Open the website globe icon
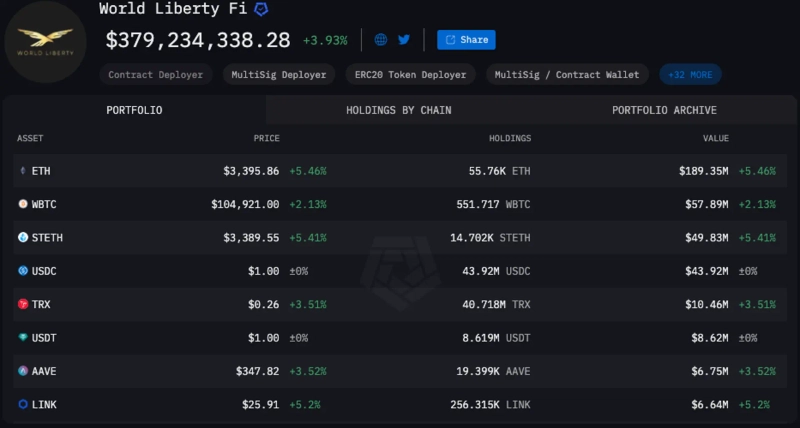 point(381,40)
